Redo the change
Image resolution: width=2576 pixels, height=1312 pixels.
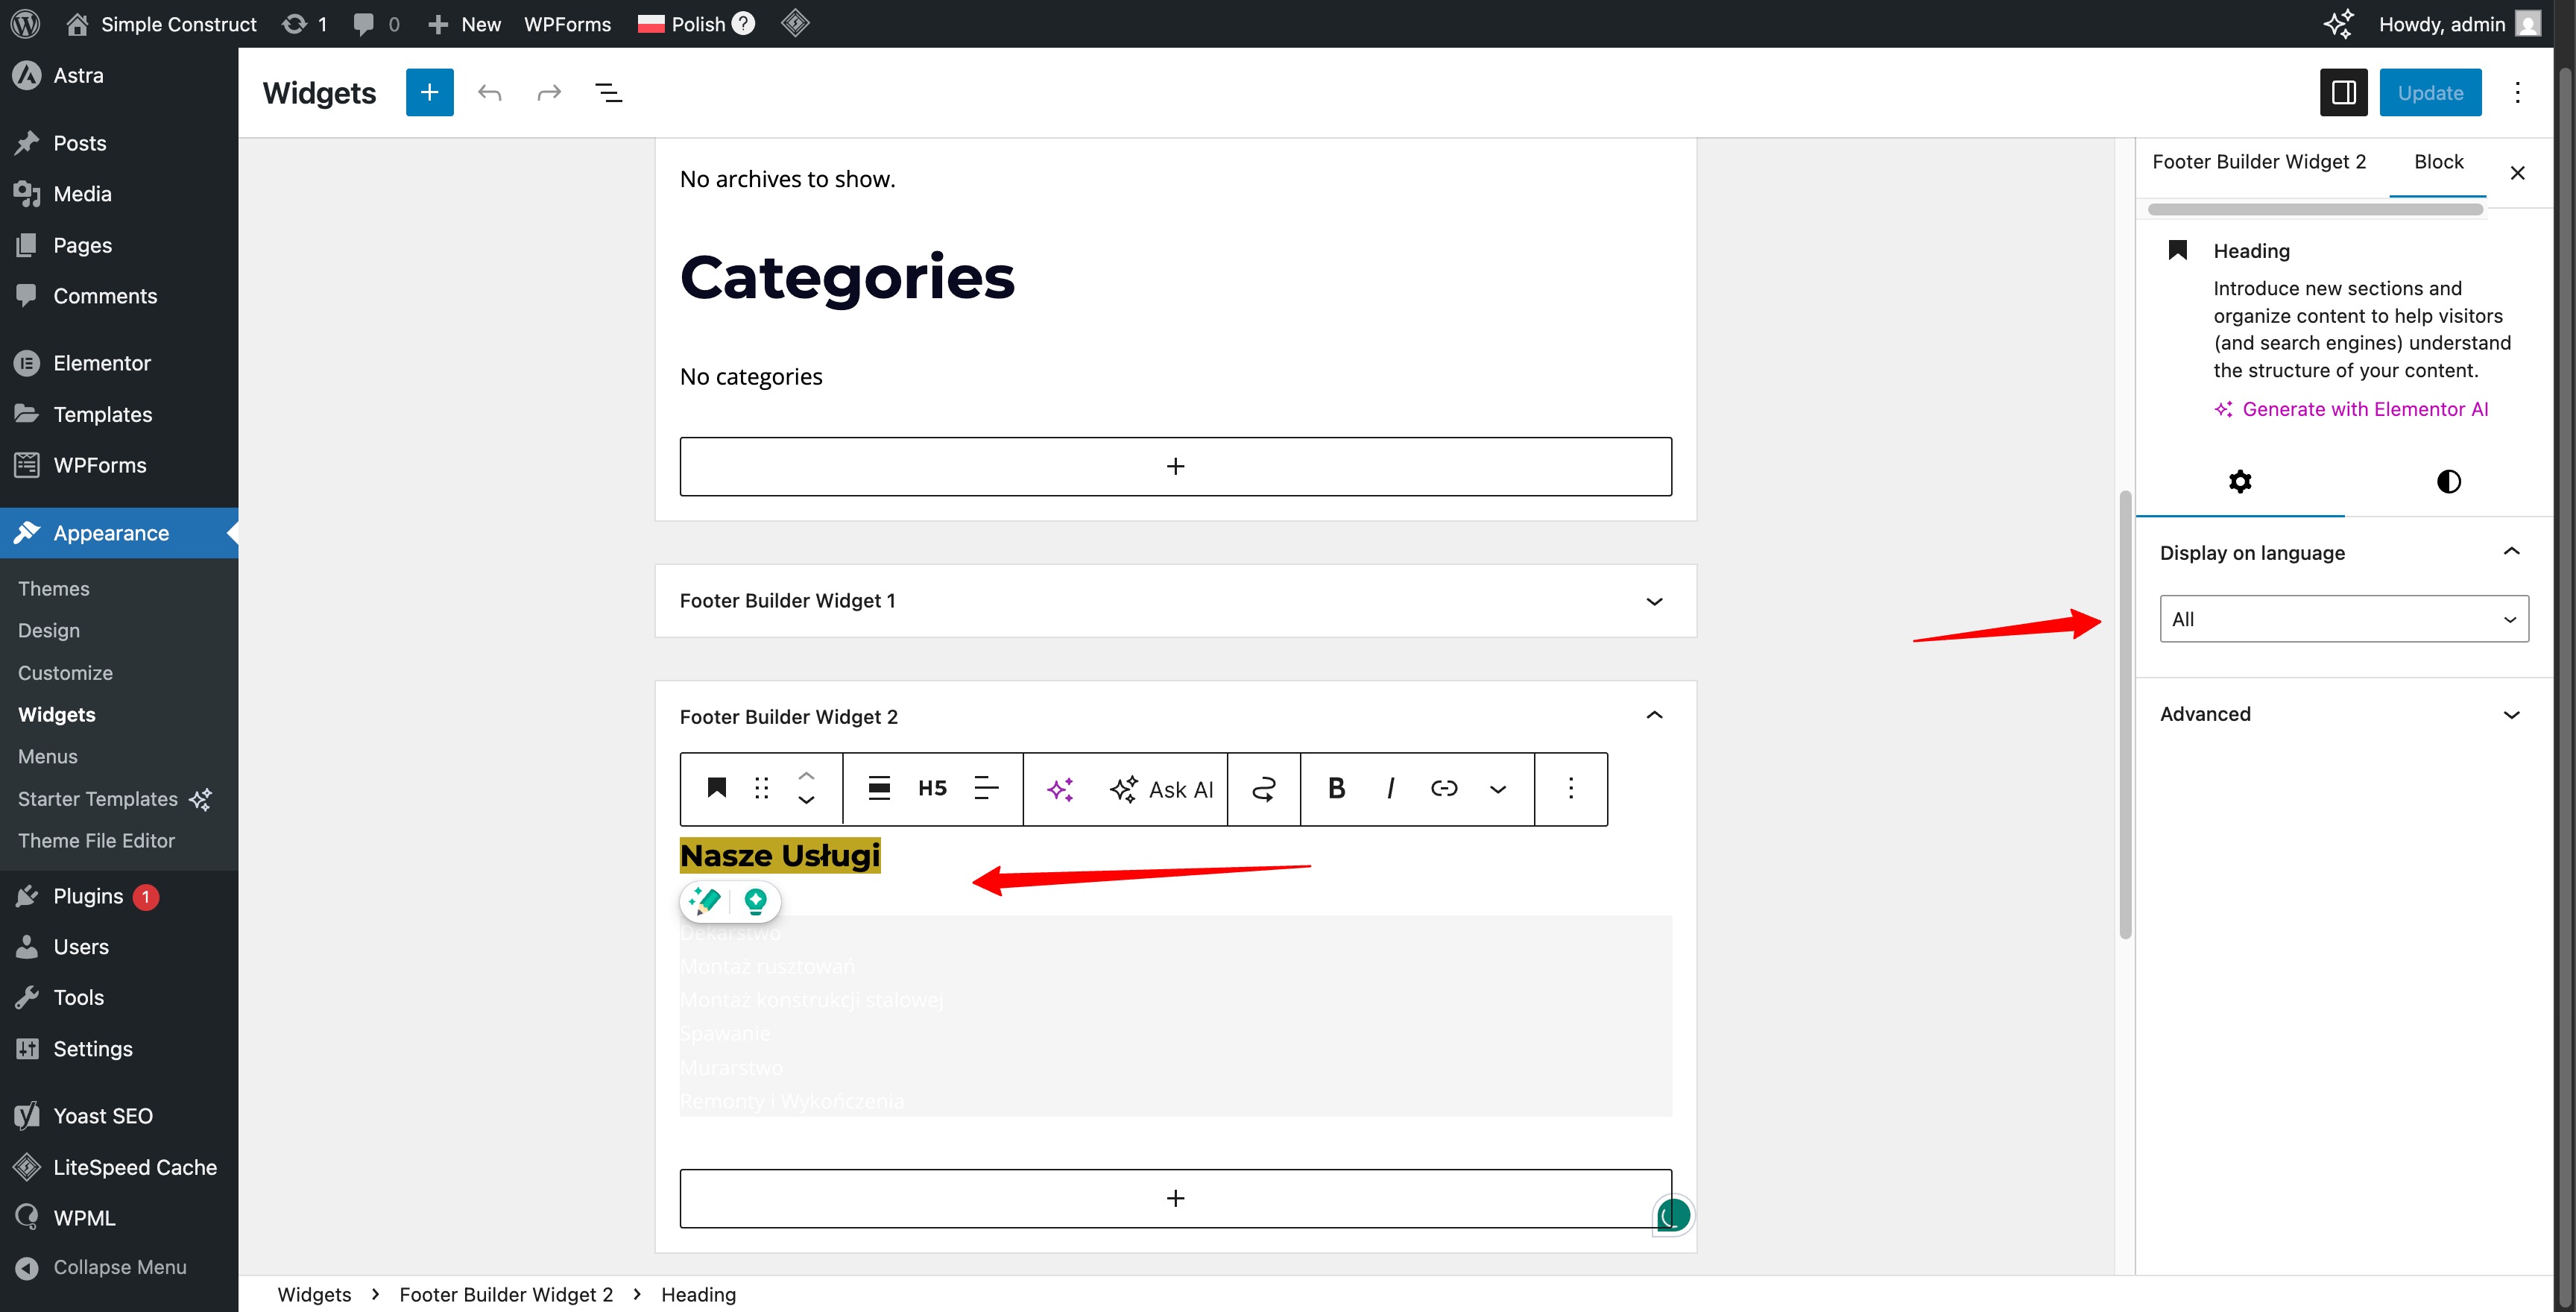click(x=549, y=93)
